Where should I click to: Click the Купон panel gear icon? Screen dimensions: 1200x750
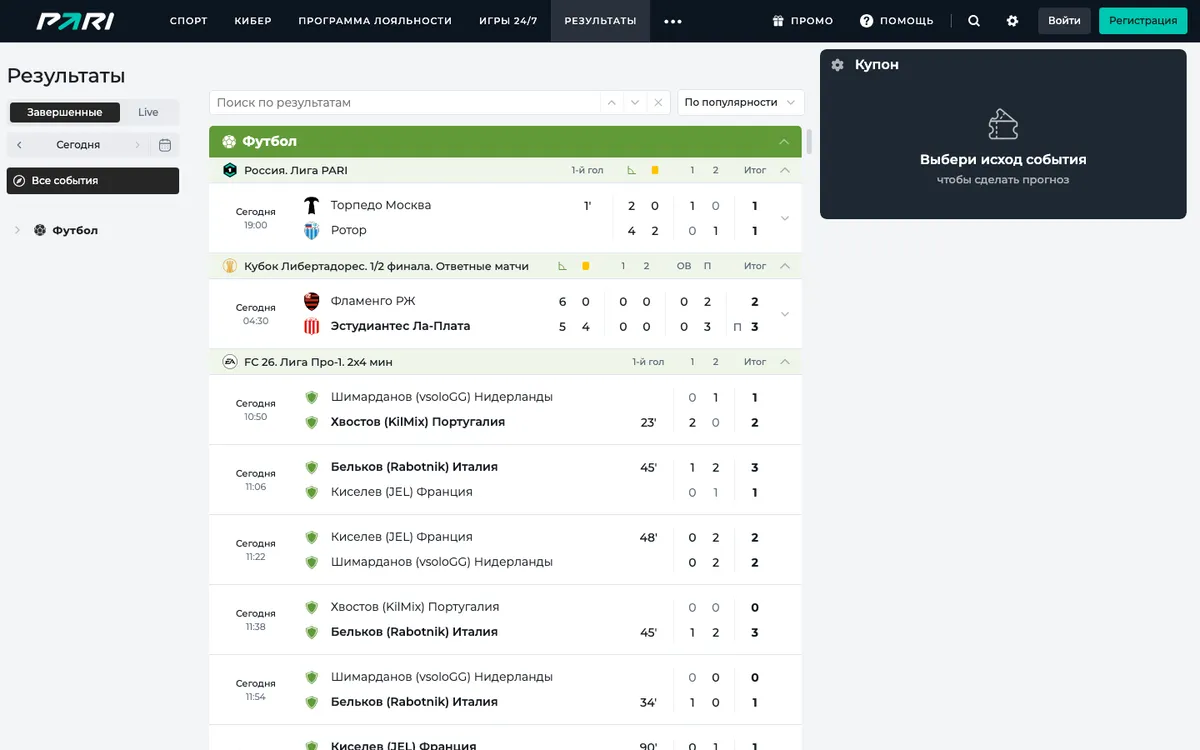point(838,65)
